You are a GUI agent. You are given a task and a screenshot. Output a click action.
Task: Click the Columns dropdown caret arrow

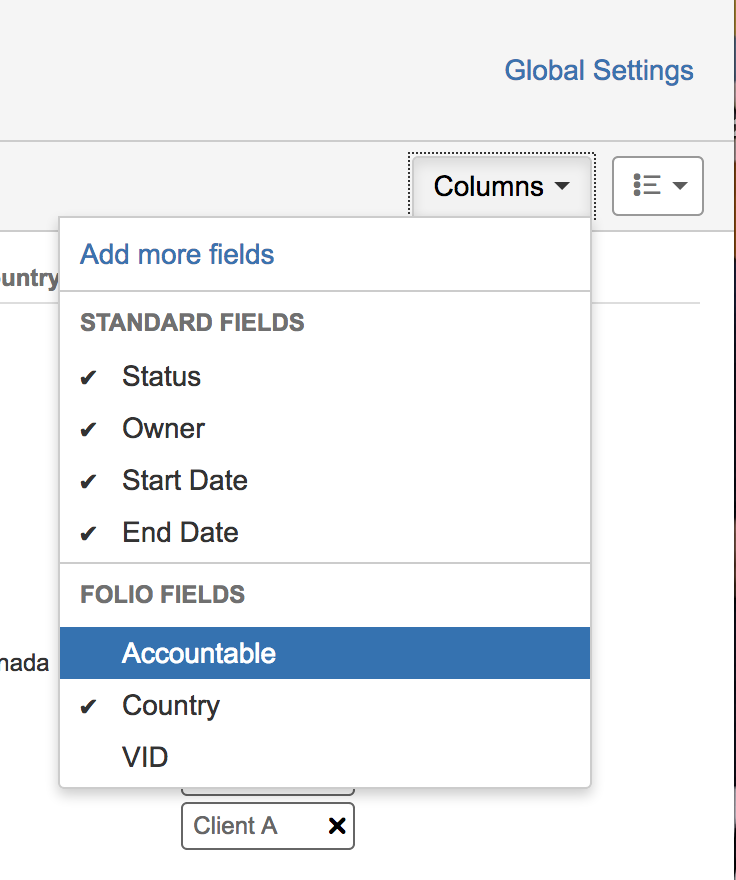(x=562, y=187)
